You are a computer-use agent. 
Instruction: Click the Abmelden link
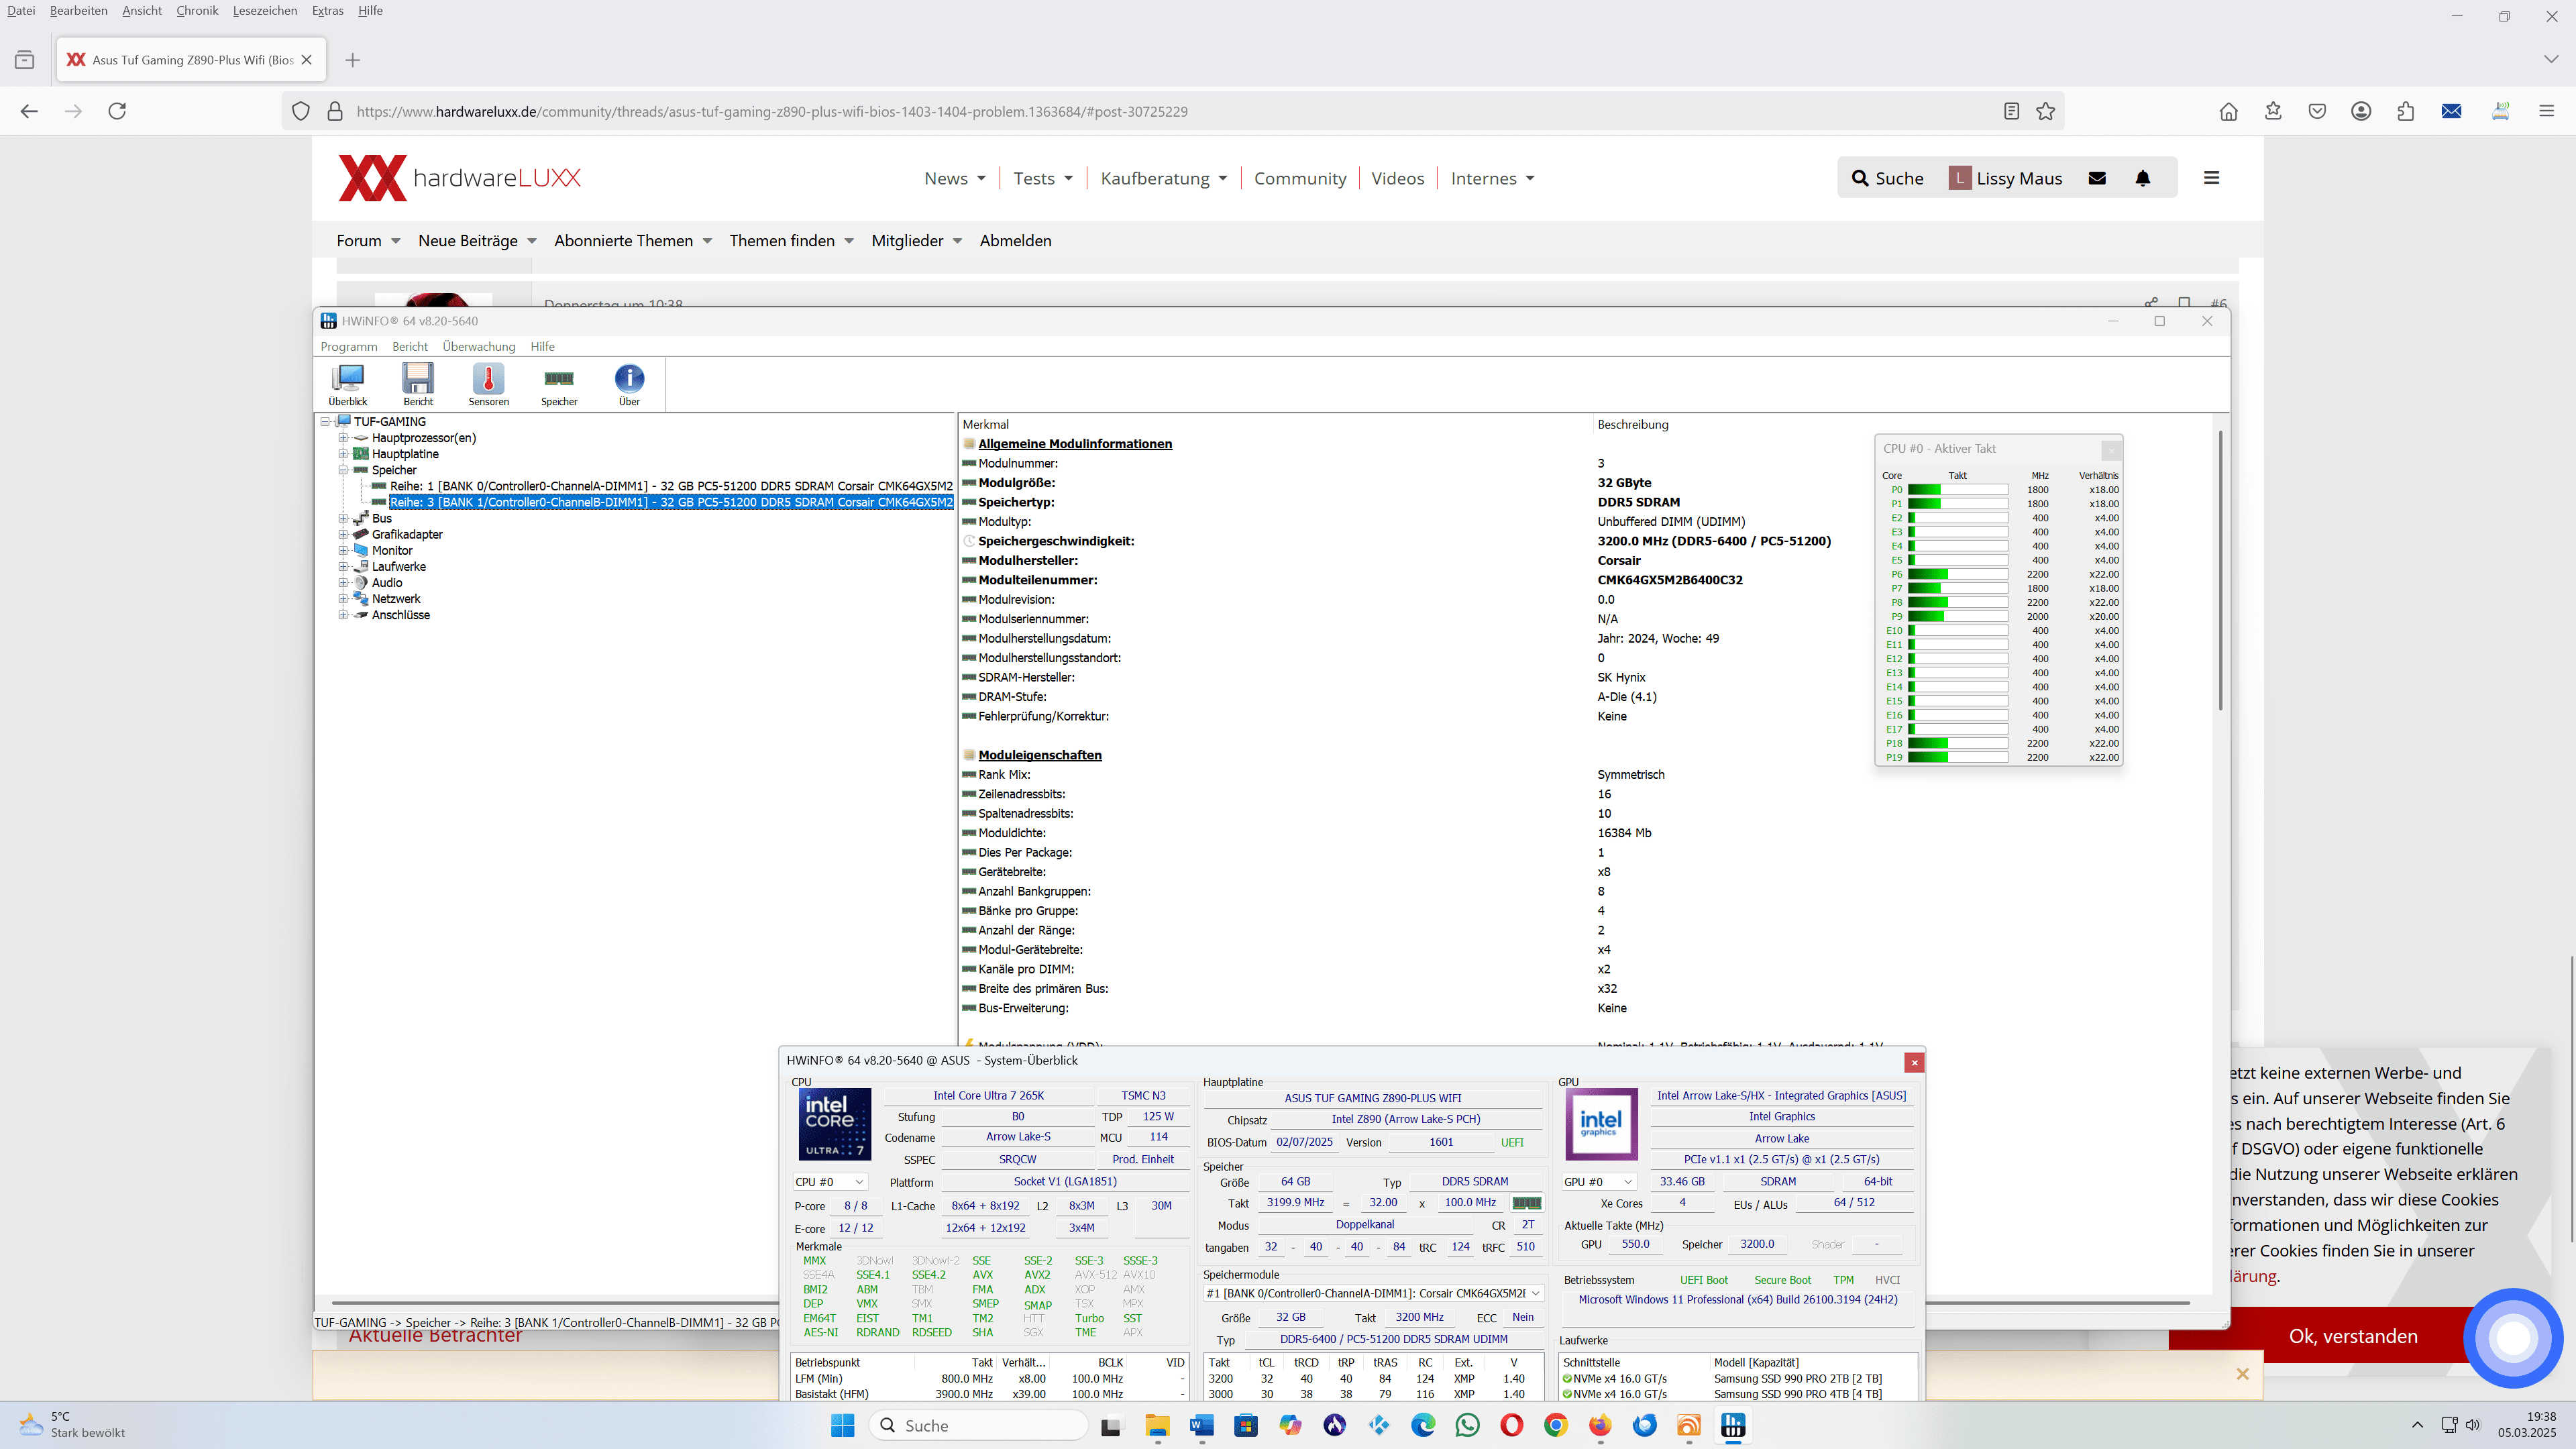click(1015, 241)
